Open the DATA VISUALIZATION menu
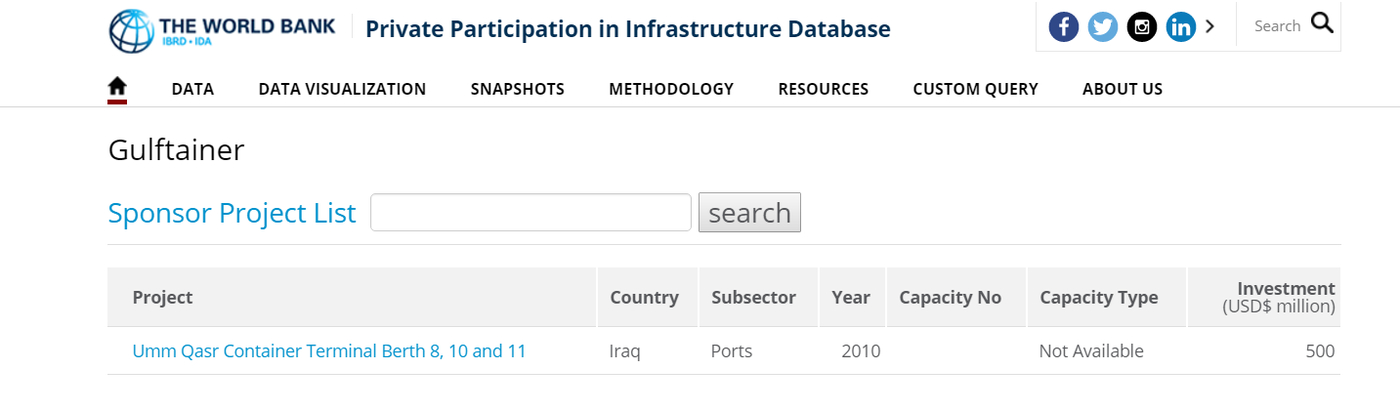Viewport: 1400px width, 410px height. point(342,89)
